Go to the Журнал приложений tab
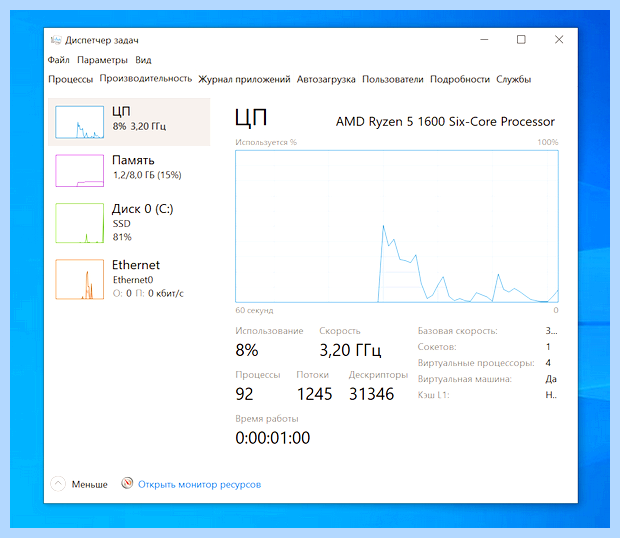This screenshot has height=538, width=620. [244, 79]
